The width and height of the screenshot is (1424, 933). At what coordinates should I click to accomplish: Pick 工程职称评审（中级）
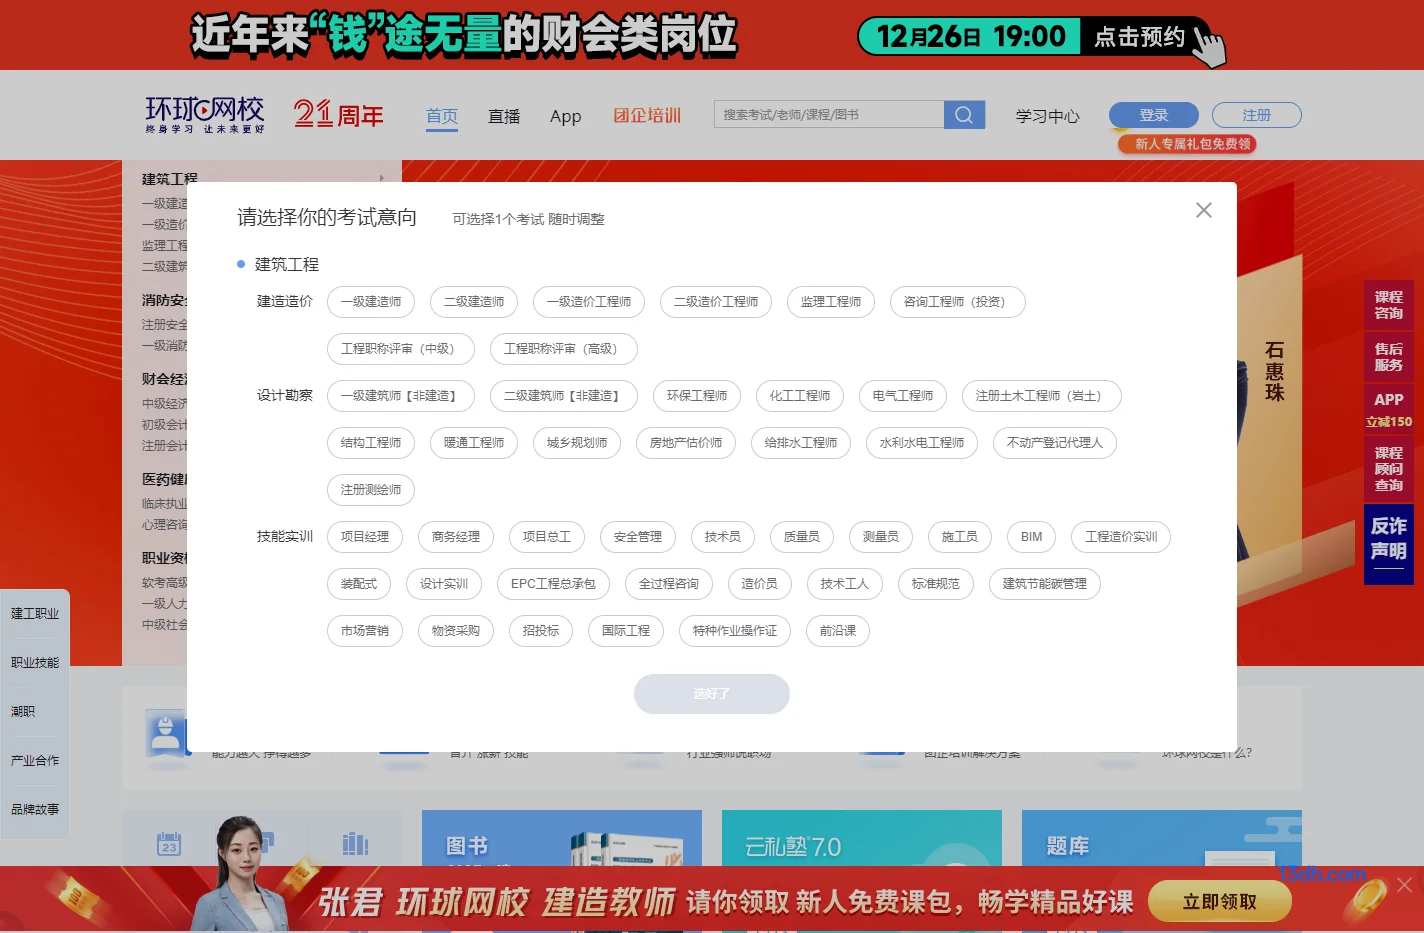coord(401,349)
